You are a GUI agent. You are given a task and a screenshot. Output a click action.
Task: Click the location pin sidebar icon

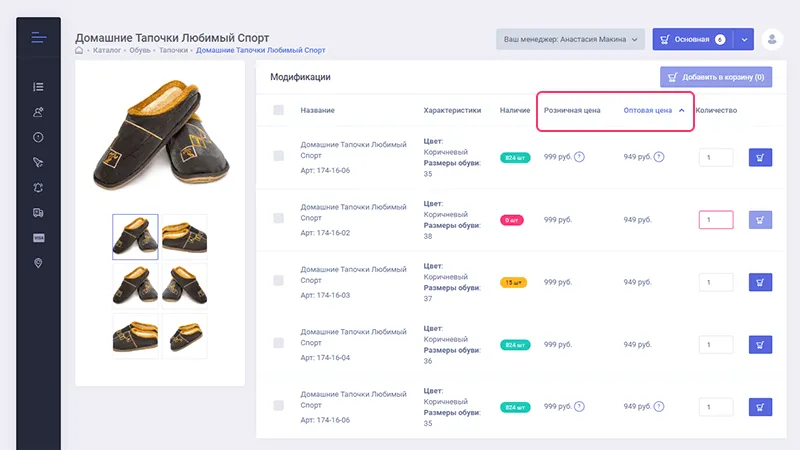coord(38,263)
